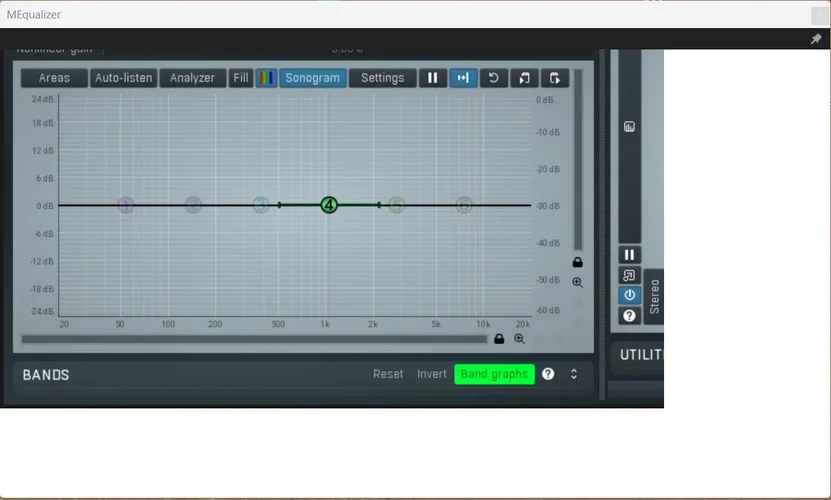Screen dimensions: 831x500
Task: Toggle the Fill option
Action: [x=241, y=78]
